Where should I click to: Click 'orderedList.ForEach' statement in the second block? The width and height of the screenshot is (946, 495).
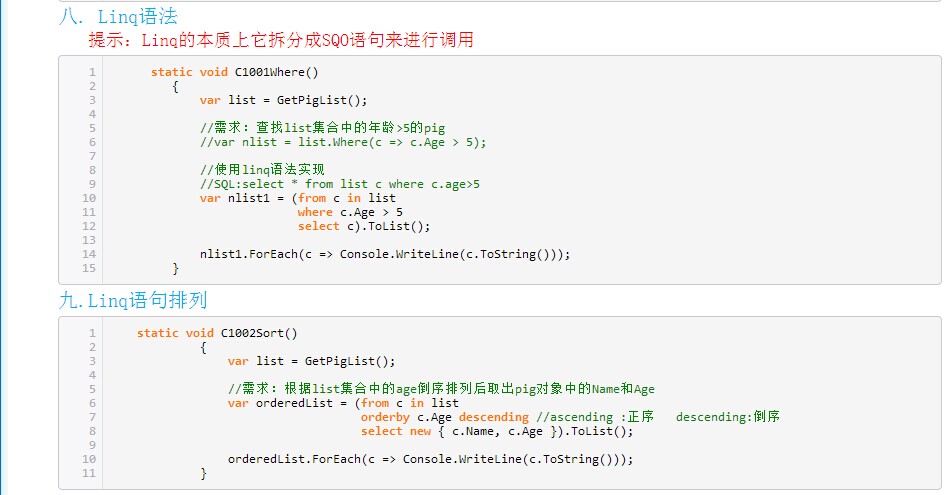[x=431, y=459]
